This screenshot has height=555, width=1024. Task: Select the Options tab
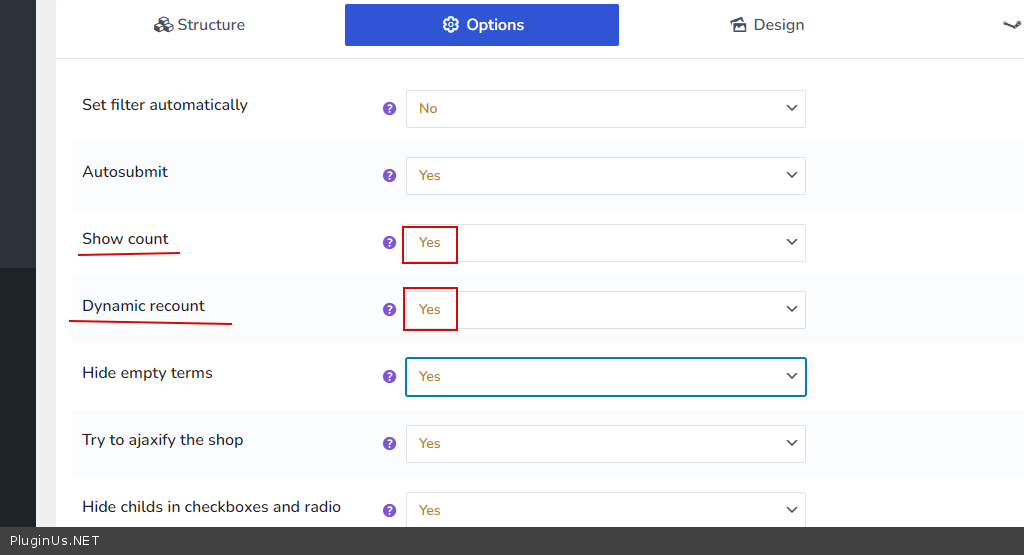click(482, 25)
